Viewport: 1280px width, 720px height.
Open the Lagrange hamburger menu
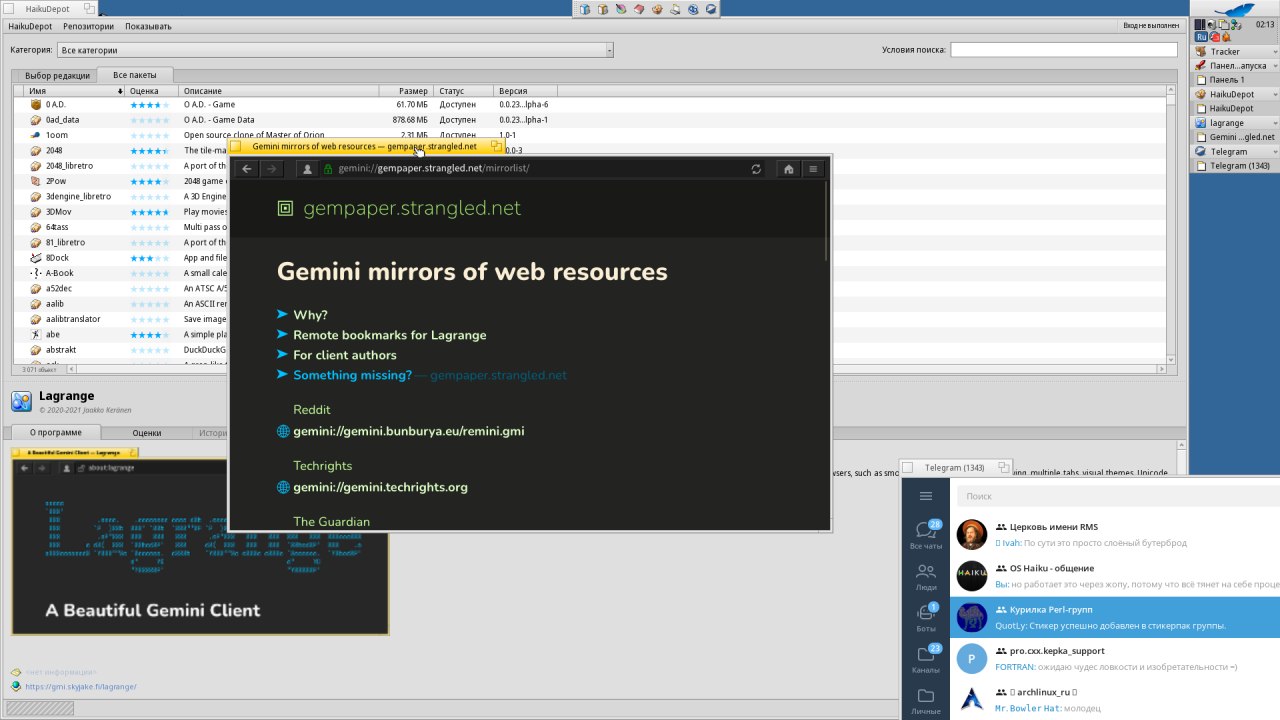pyautogui.click(x=814, y=169)
